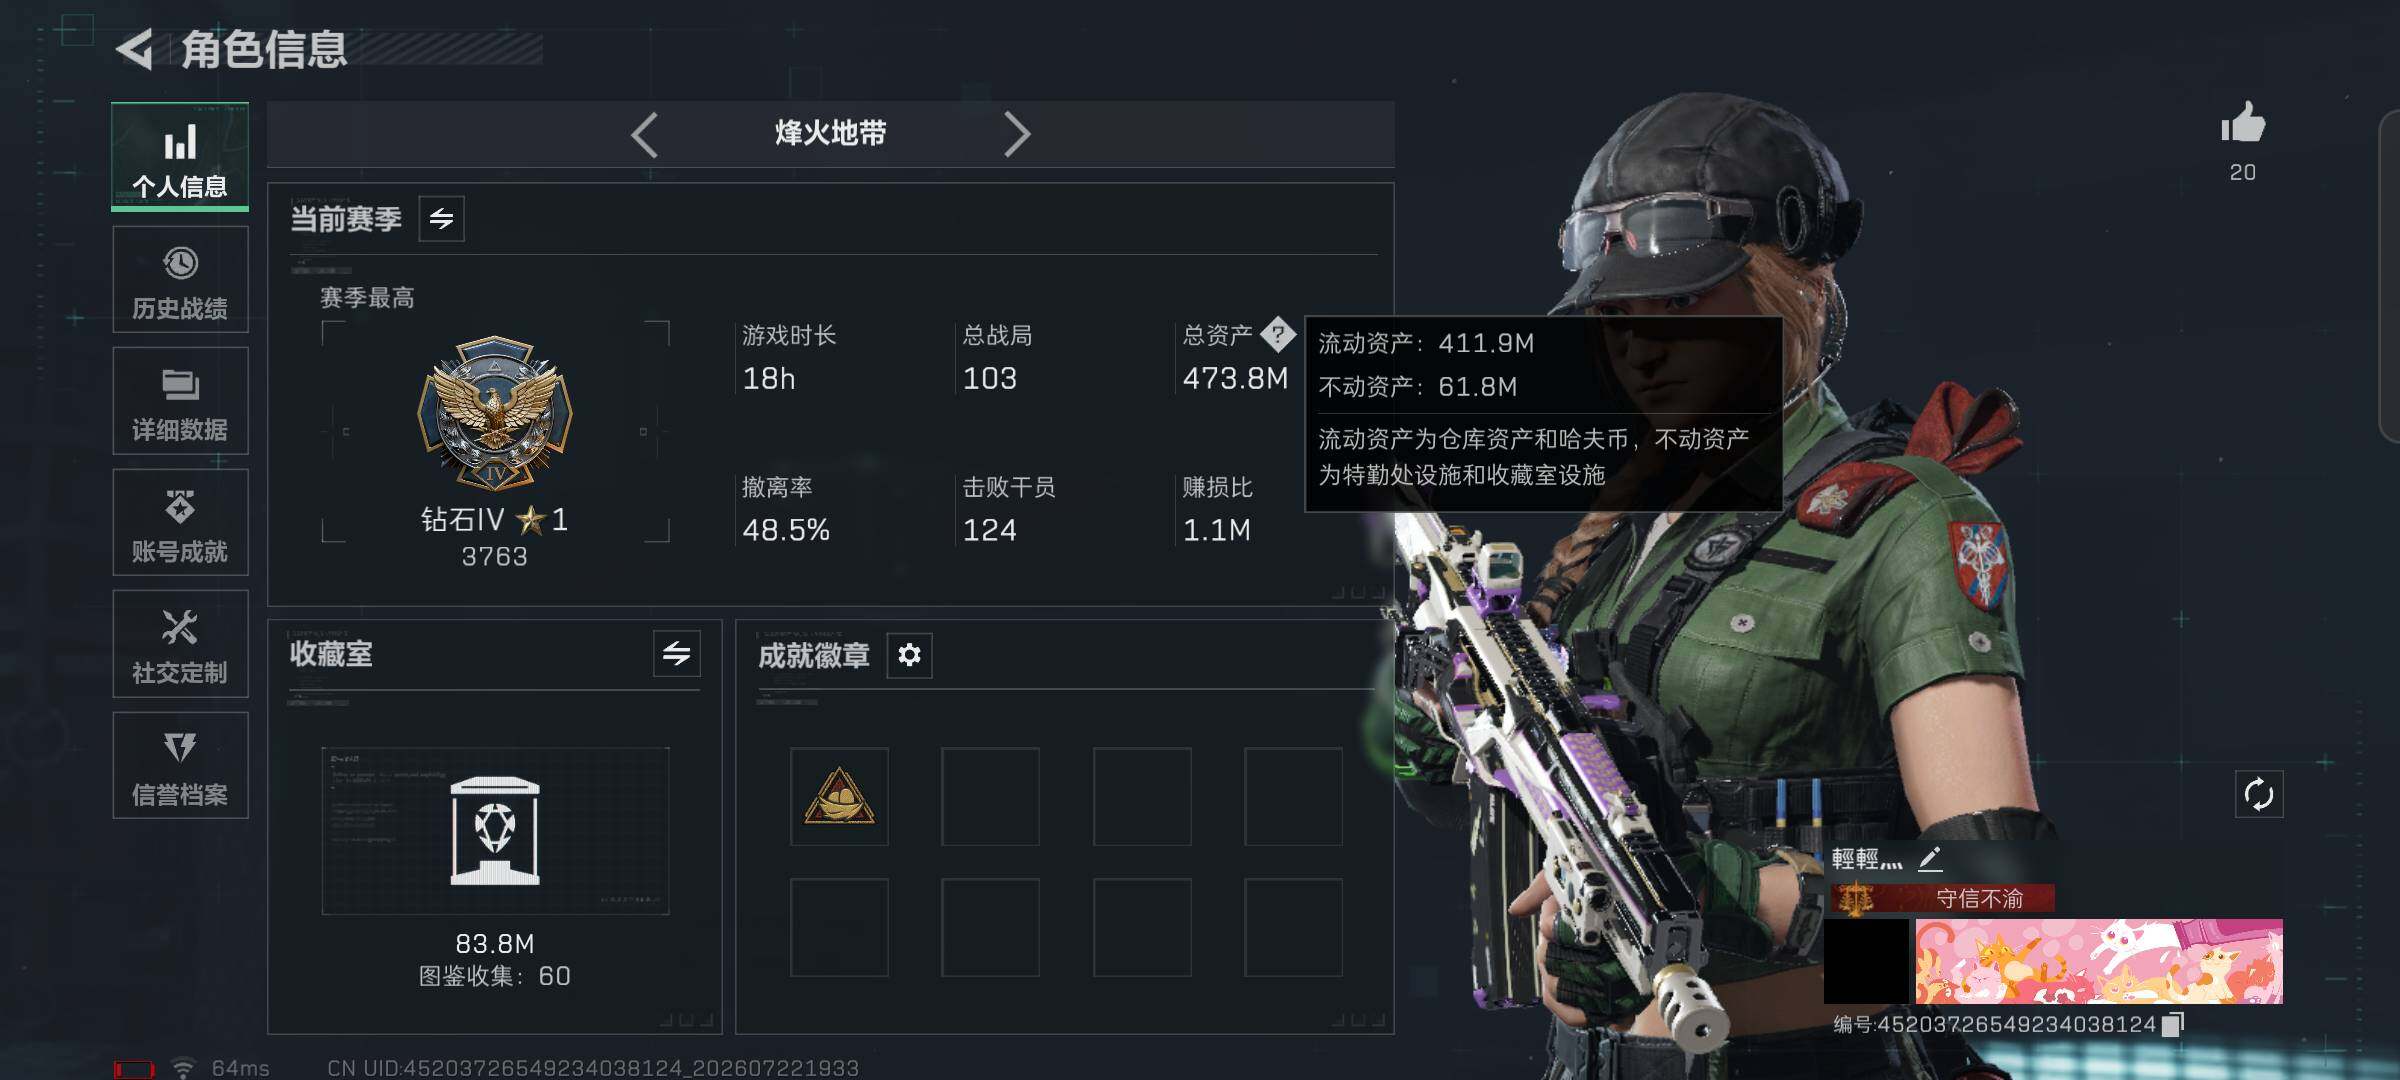Open the 详细数据 tab
The width and height of the screenshot is (2400, 1080).
[180, 401]
